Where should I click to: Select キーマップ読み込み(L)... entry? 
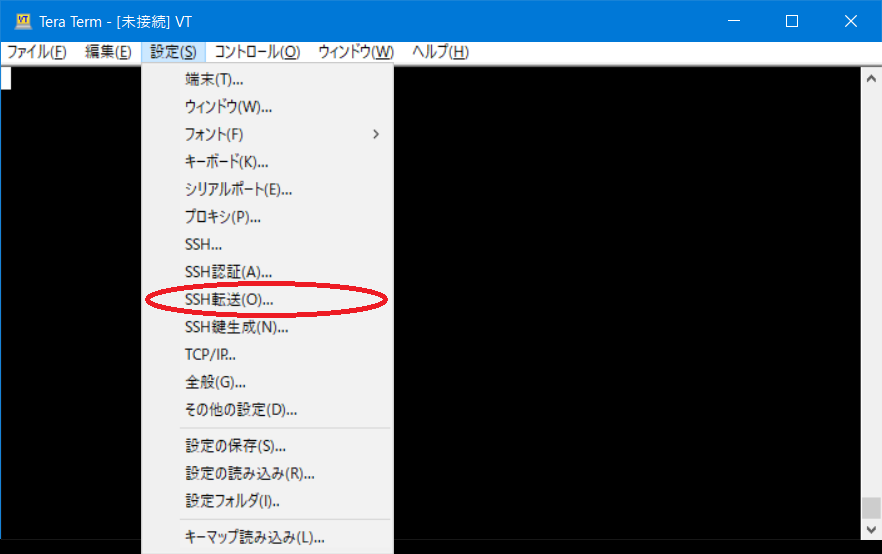pyautogui.click(x=267, y=538)
